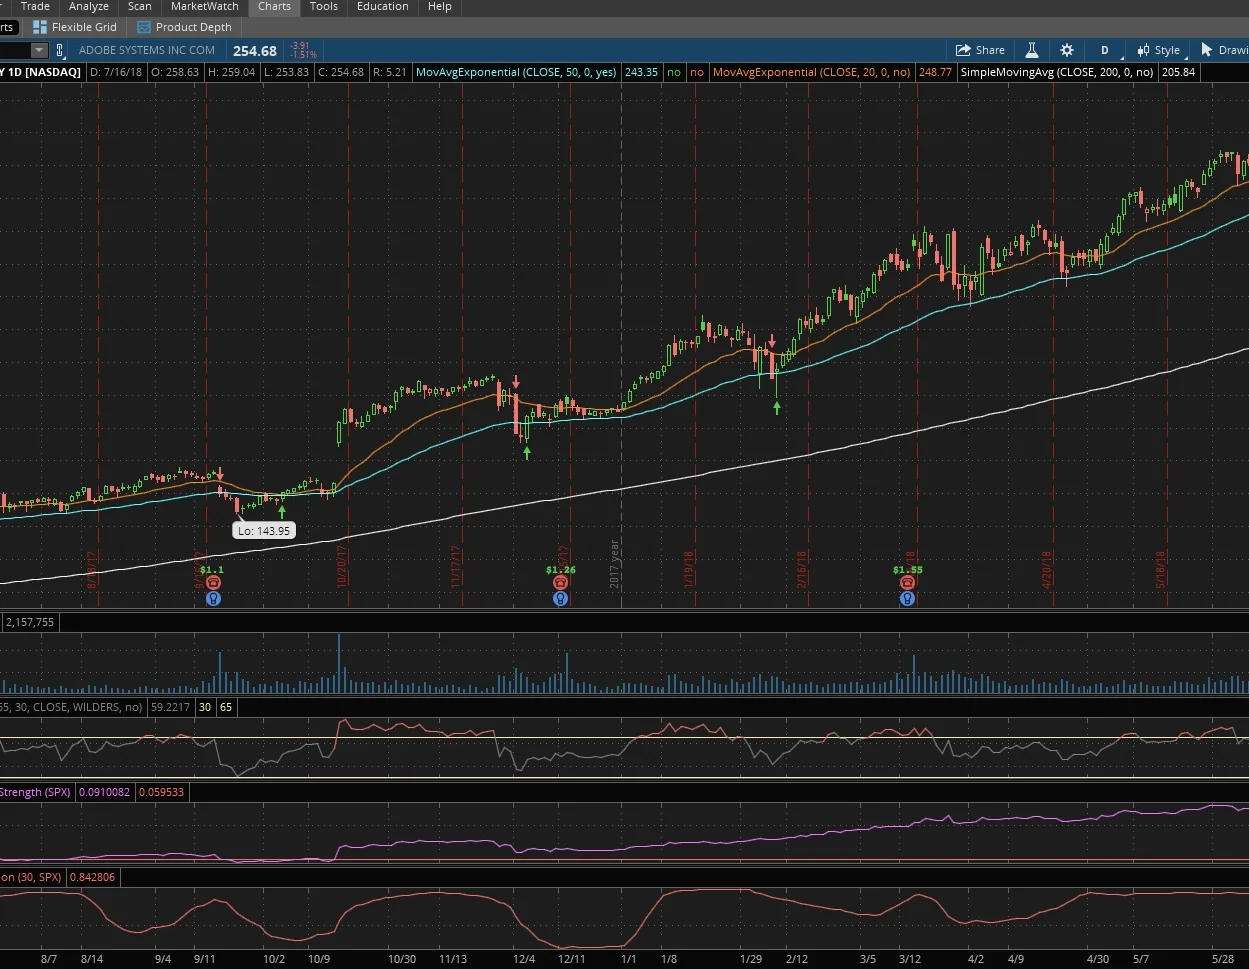Click red down arrow signal near 9/11

pyautogui.click(x=220, y=475)
